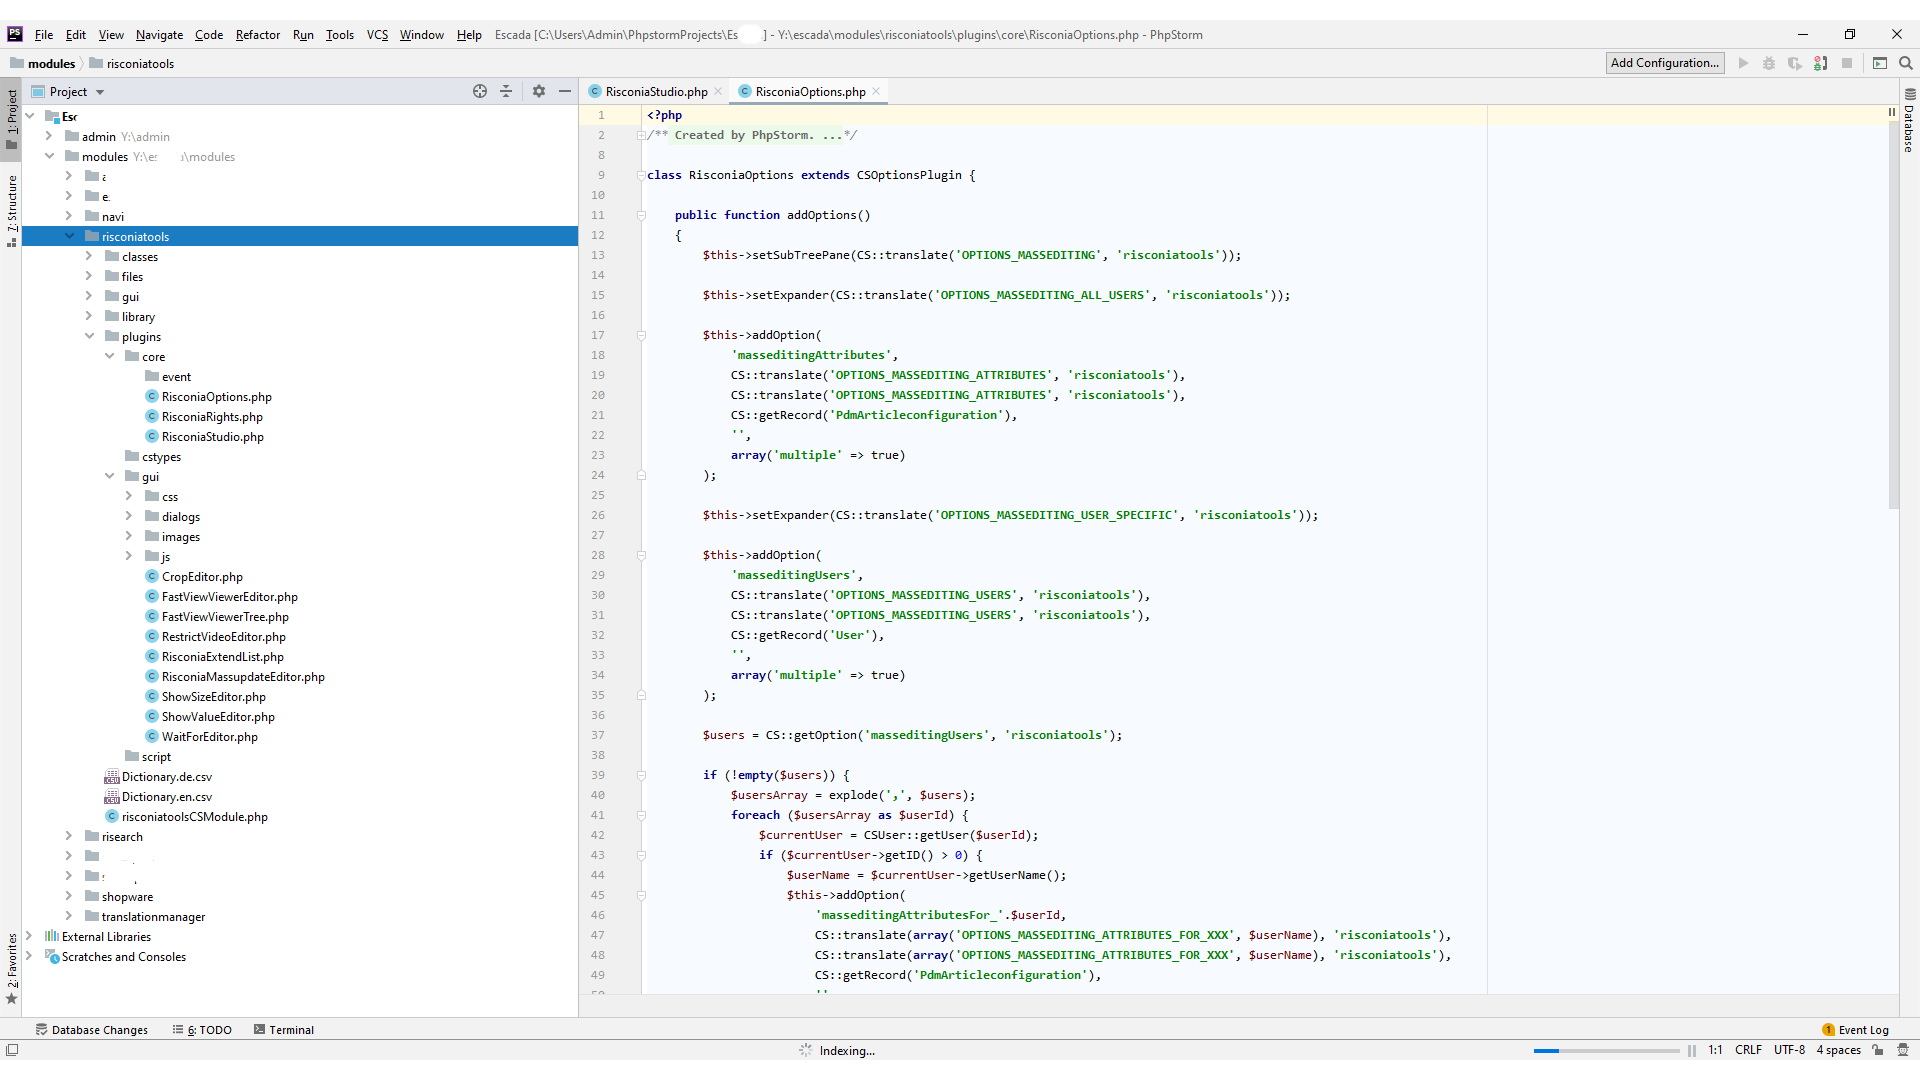Open the Project view dropdown
Viewport: 1920px width, 1080px height.
click(x=100, y=92)
